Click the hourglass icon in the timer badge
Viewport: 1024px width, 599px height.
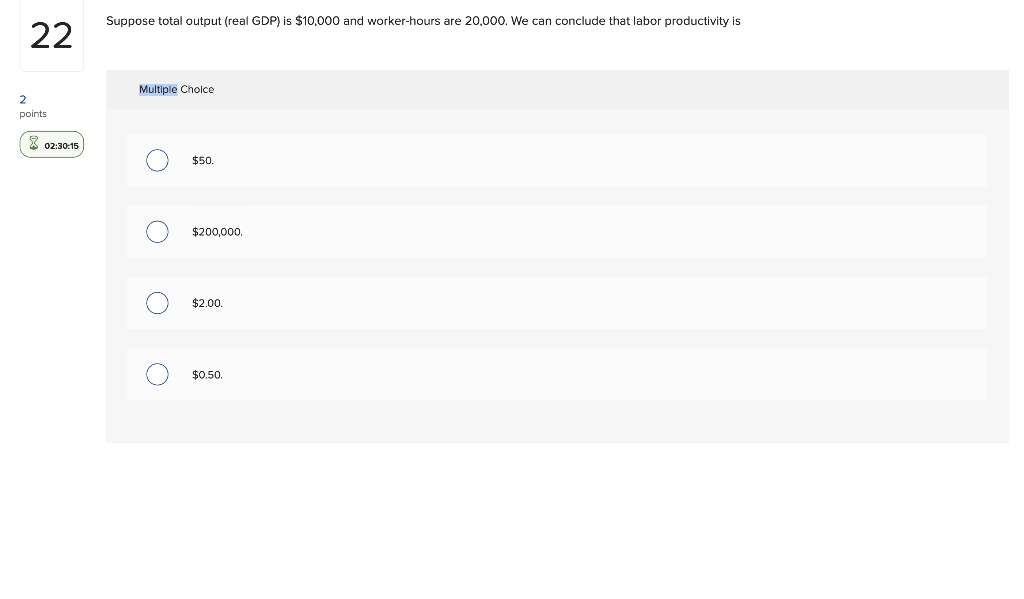[x=34, y=143]
